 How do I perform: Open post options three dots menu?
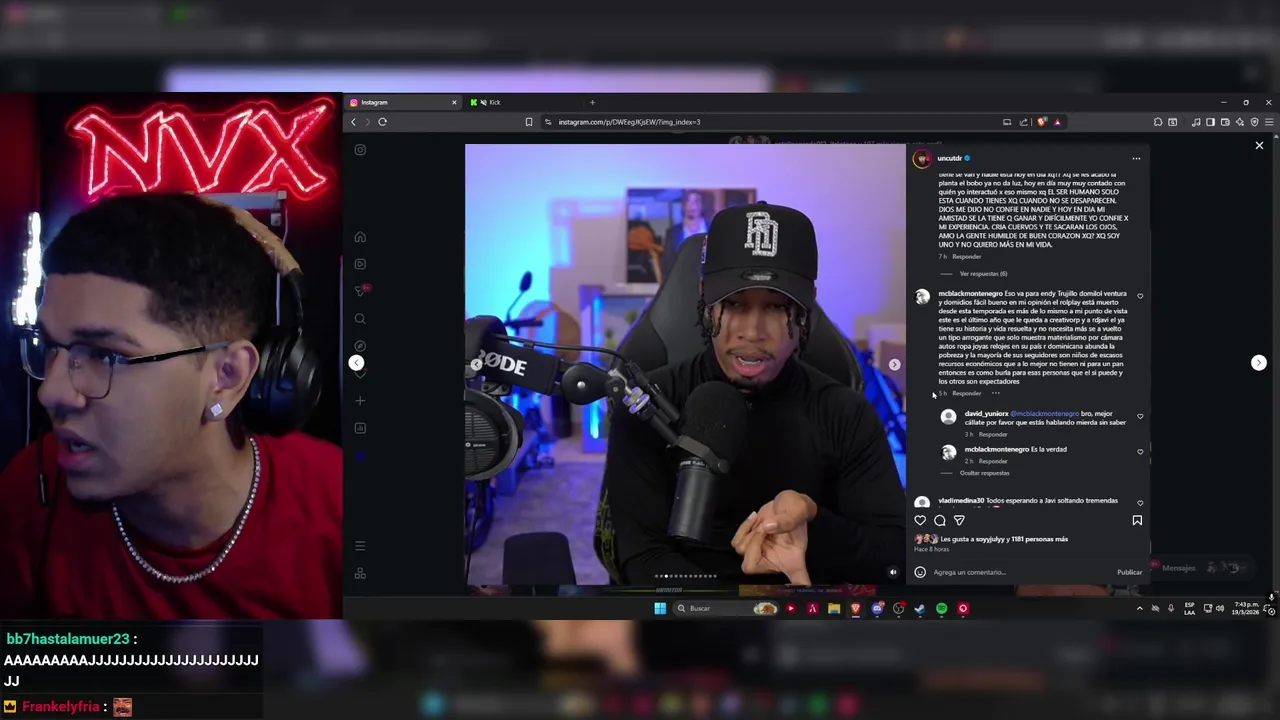(x=1136, y=159)
